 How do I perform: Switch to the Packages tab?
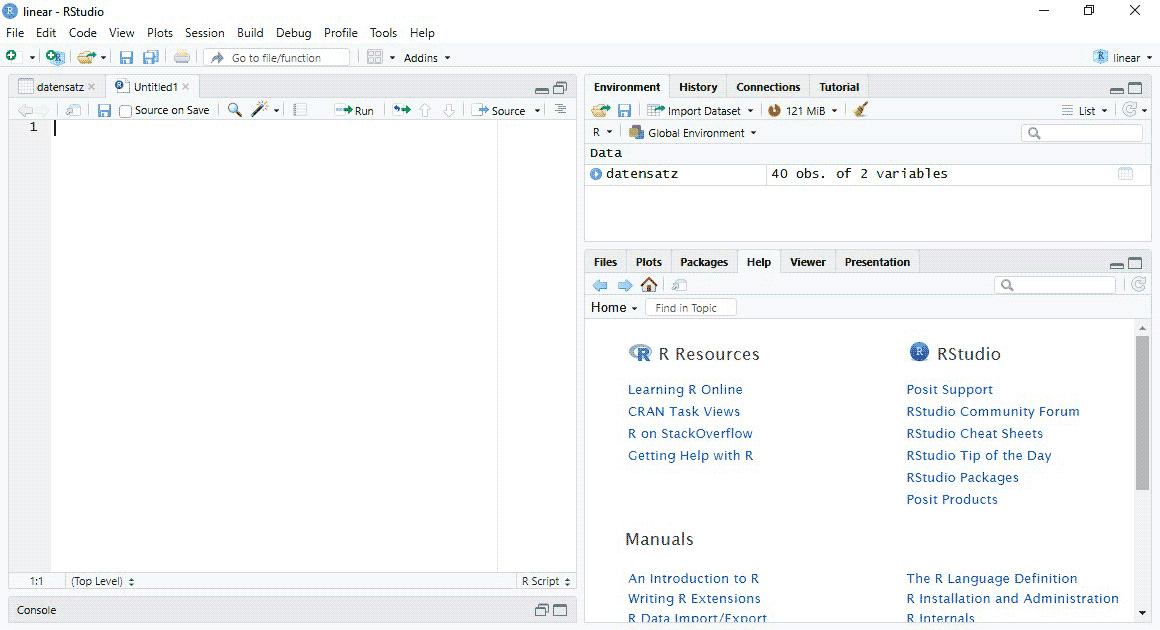[x=704, y=262]
